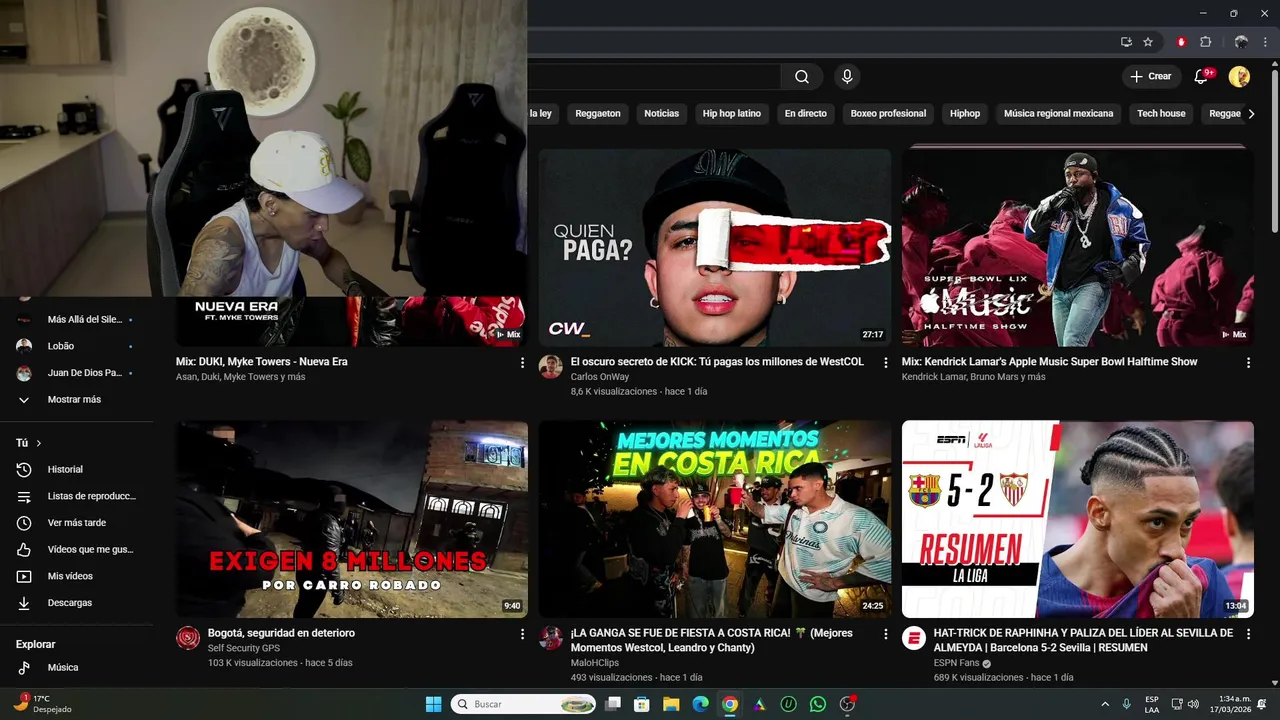Viewport: 1280px width, 720px height.
Task: Open Listas de reproducción in sidebar
Action: pyautogui.click(x=76, y=496)
